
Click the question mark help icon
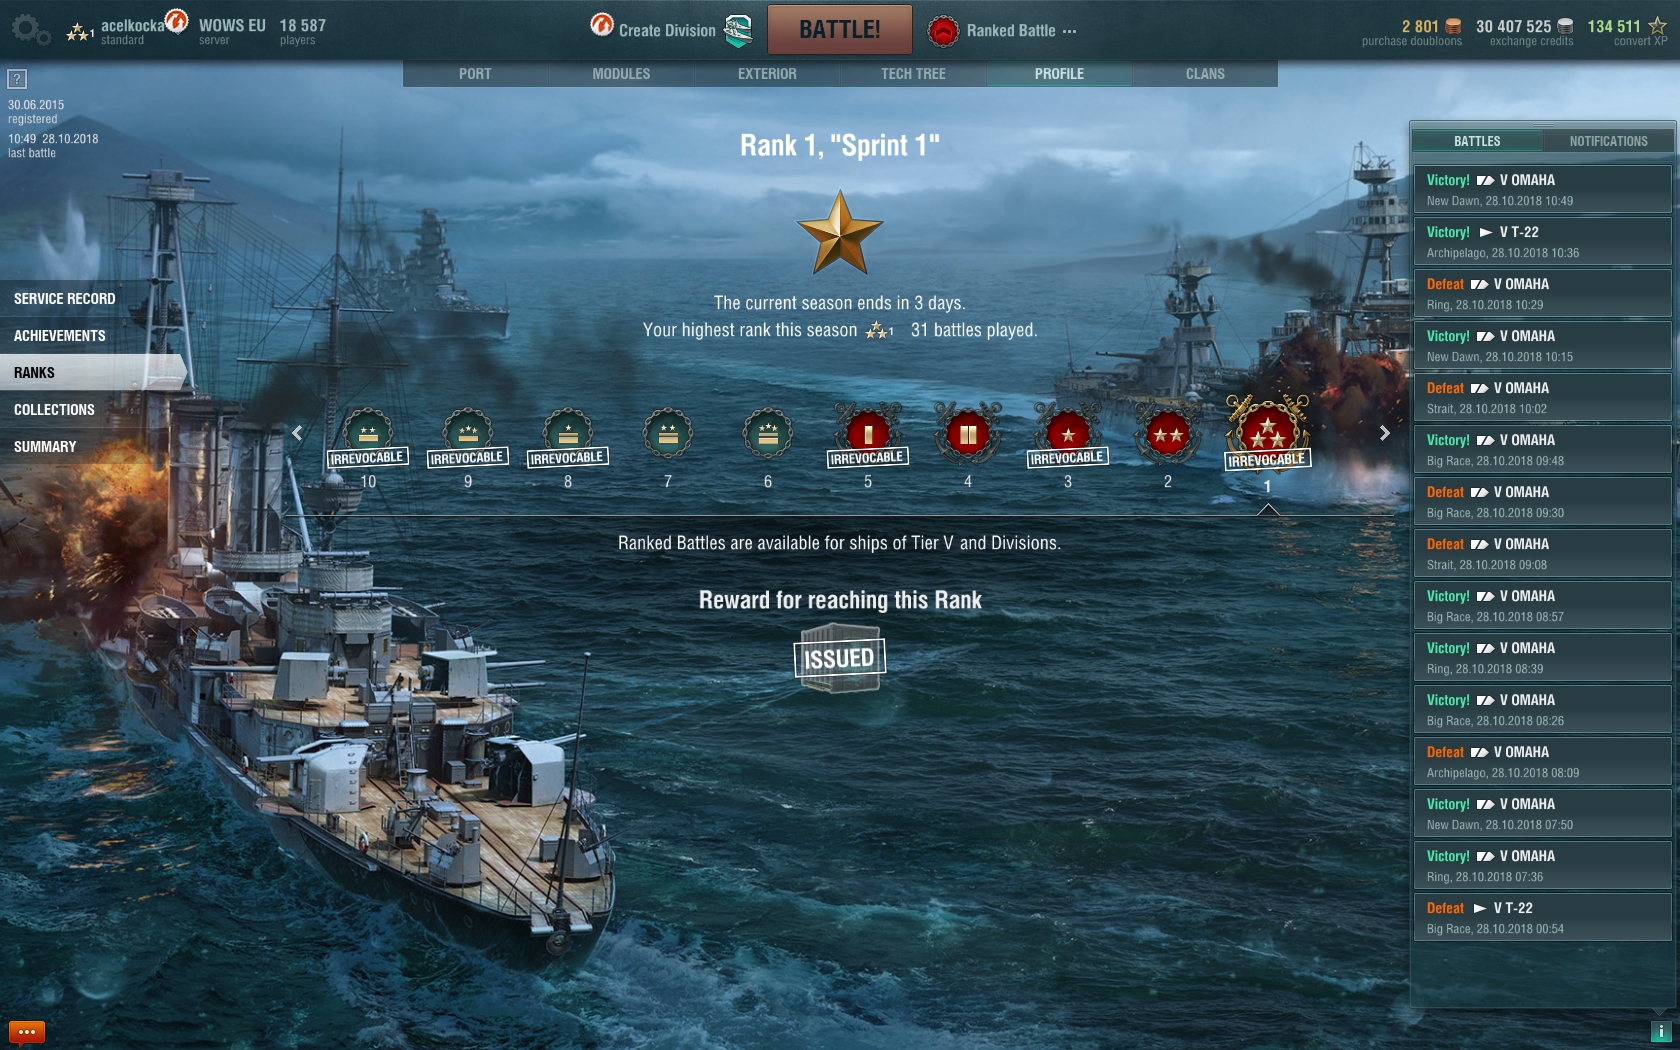click(17, 79)
